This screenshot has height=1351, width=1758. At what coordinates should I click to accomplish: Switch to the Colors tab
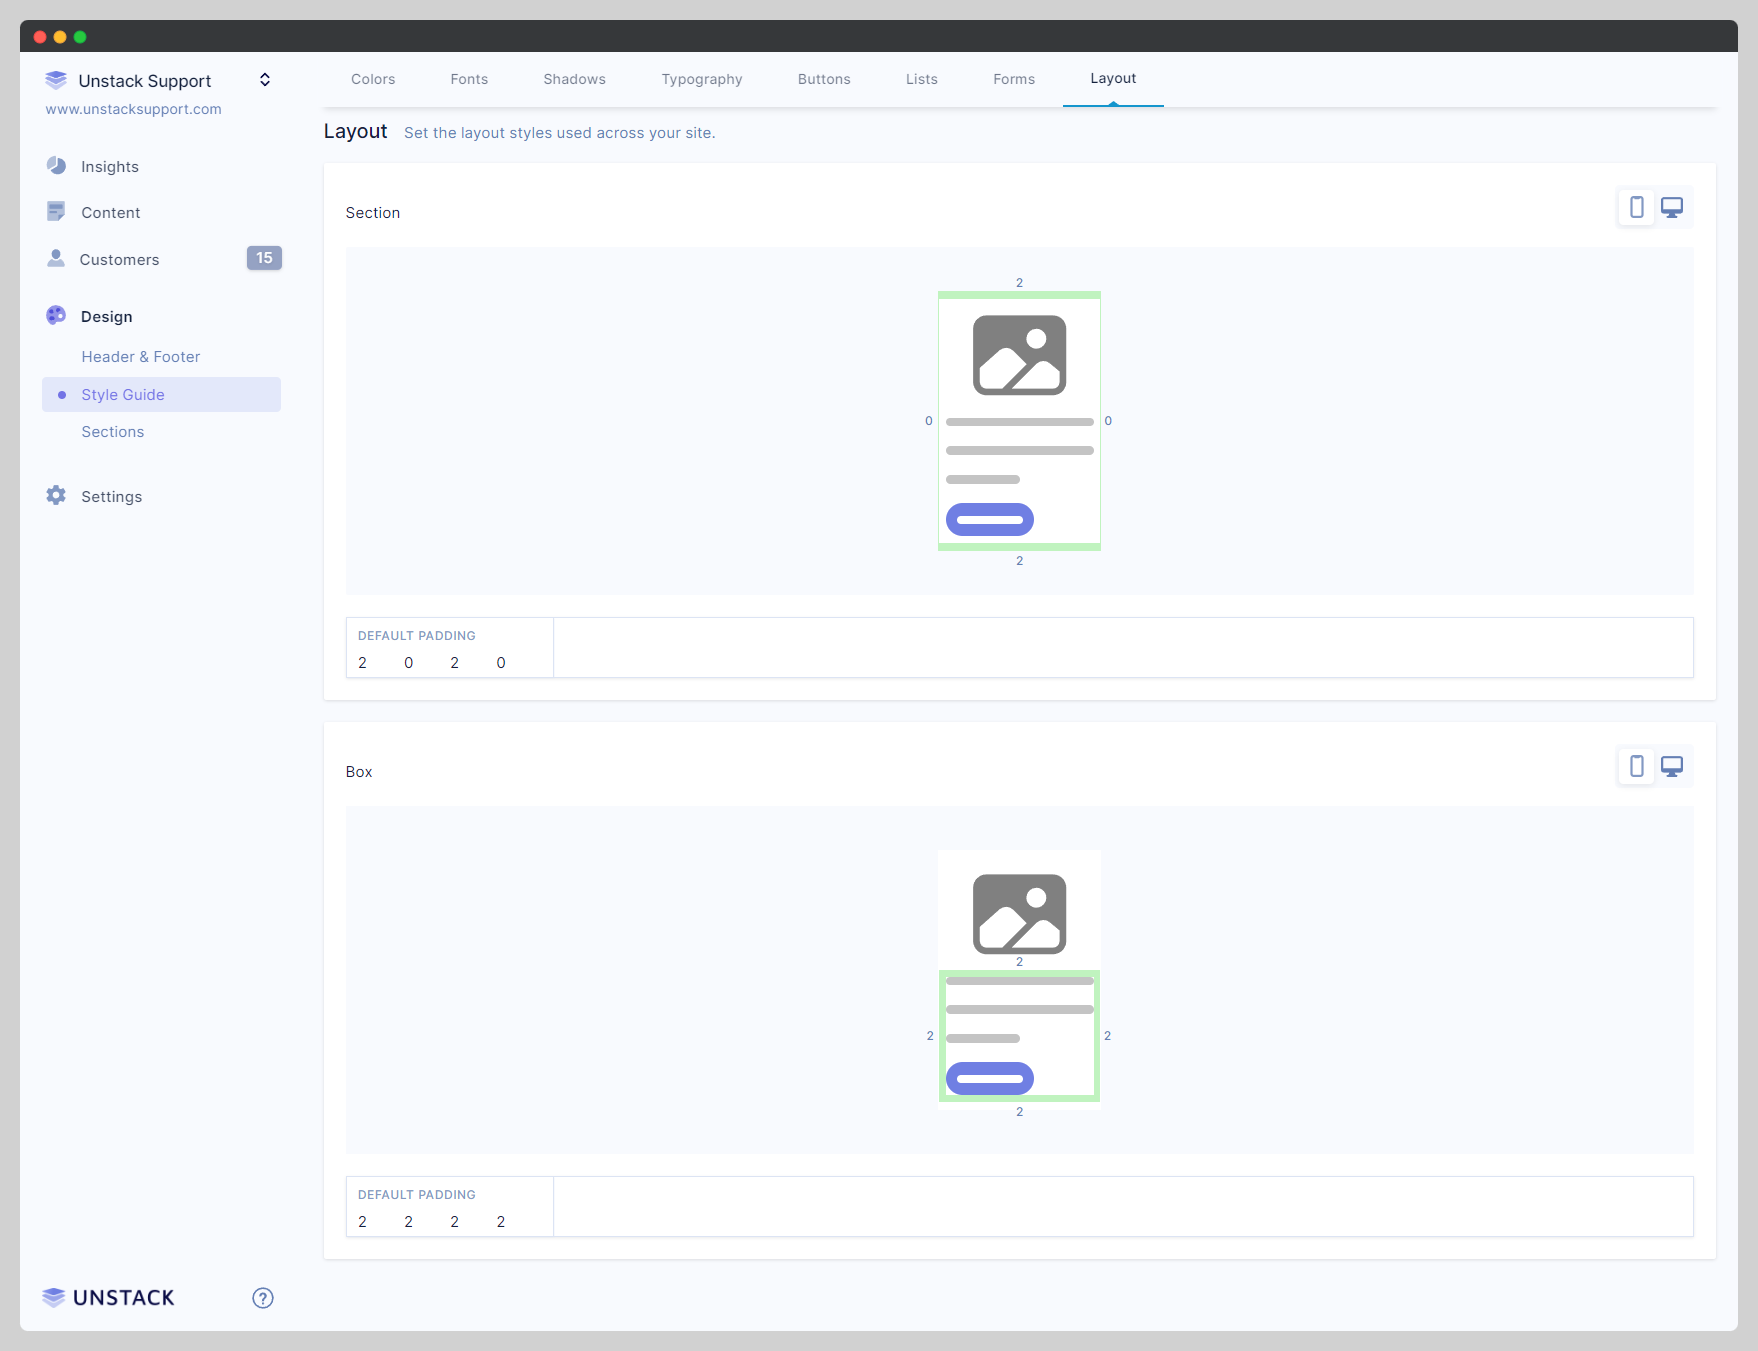pyautogui.click(x=373, y=79)
